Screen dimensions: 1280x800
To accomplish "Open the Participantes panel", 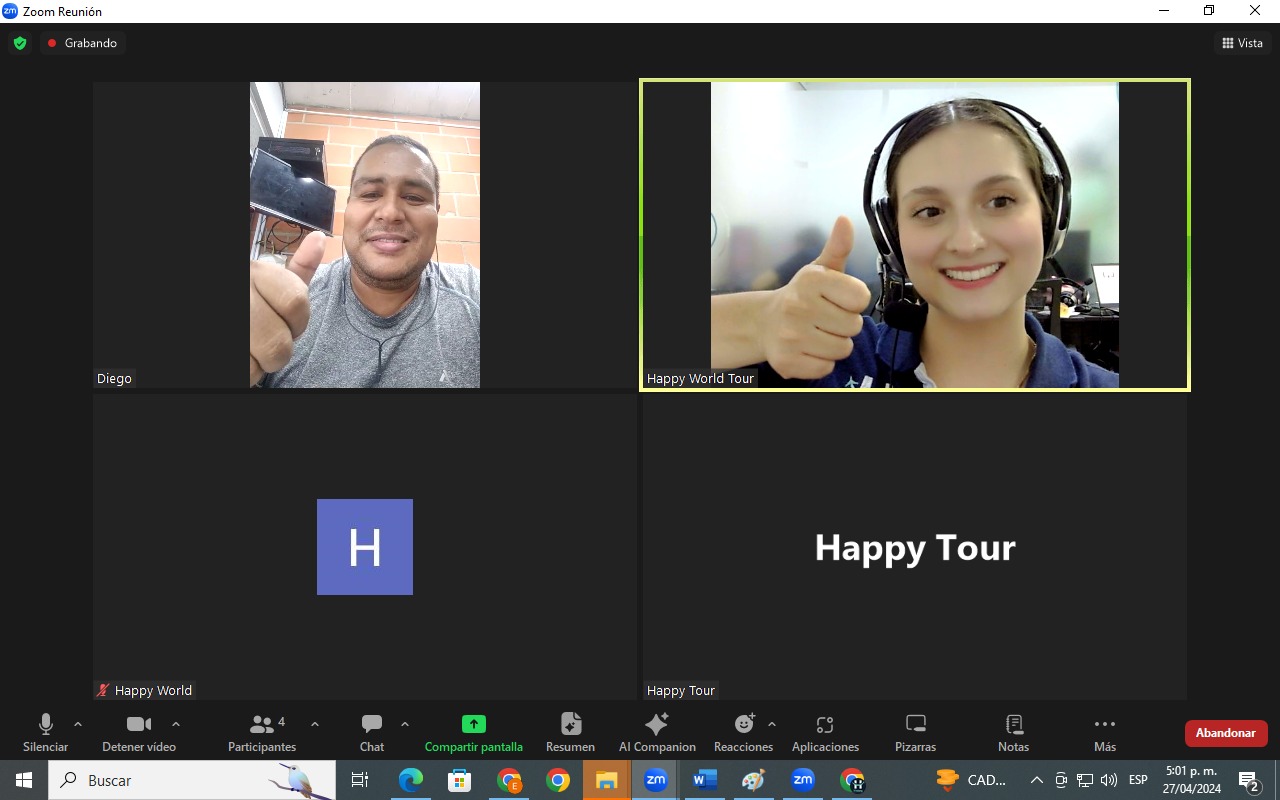I will pyautogui.click(x=262, y=733).
